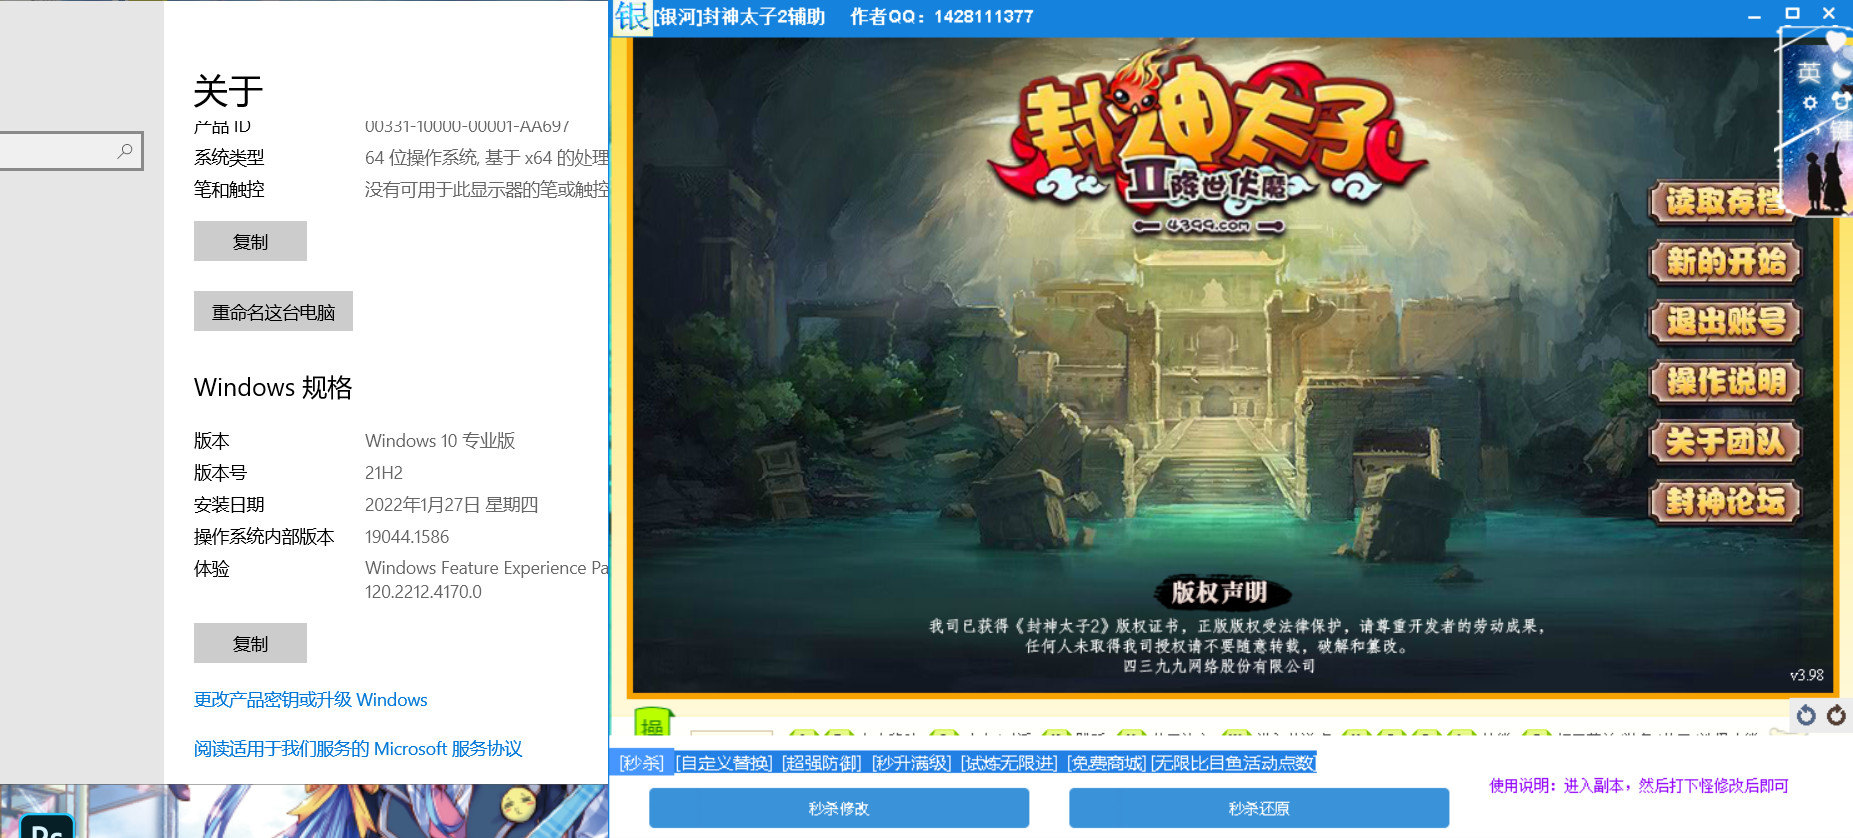Click the 复制 button under Windows 规格
This screenshot has height=838, width=1853.
click(250, 643)
